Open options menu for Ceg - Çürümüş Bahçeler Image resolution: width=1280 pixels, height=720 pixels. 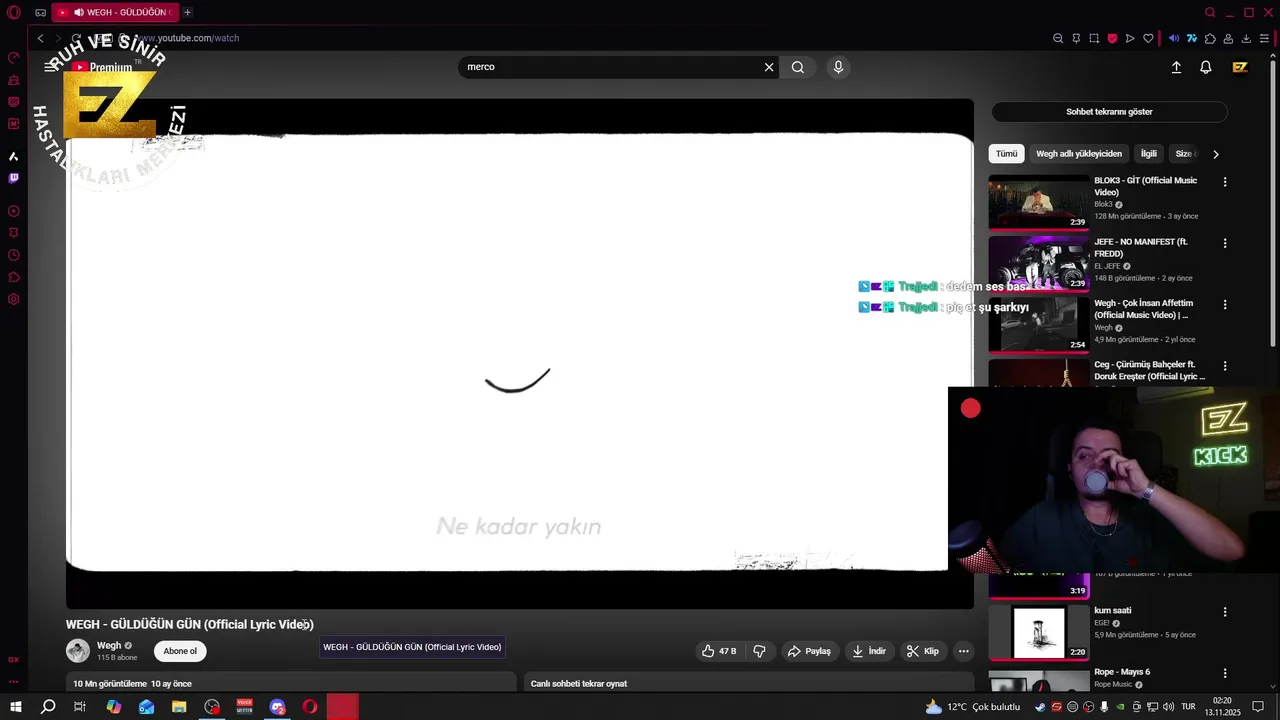1225,366
